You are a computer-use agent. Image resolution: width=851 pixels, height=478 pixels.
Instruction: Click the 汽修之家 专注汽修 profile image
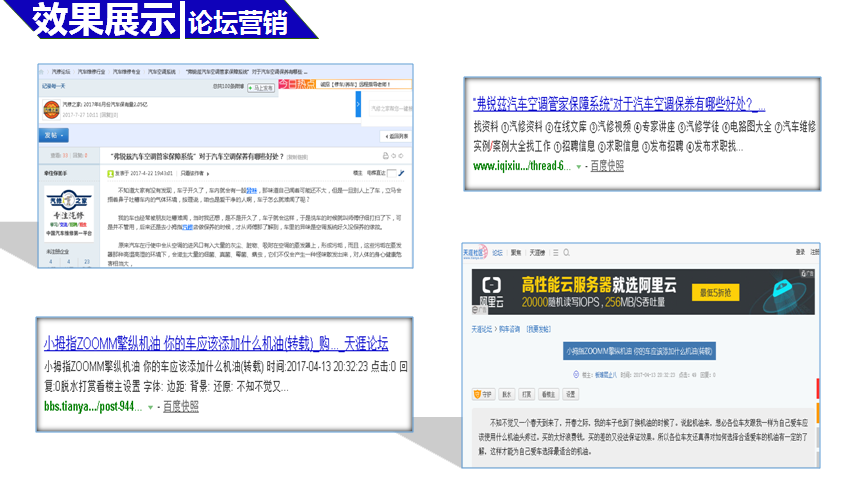click(x=68, y=213)
